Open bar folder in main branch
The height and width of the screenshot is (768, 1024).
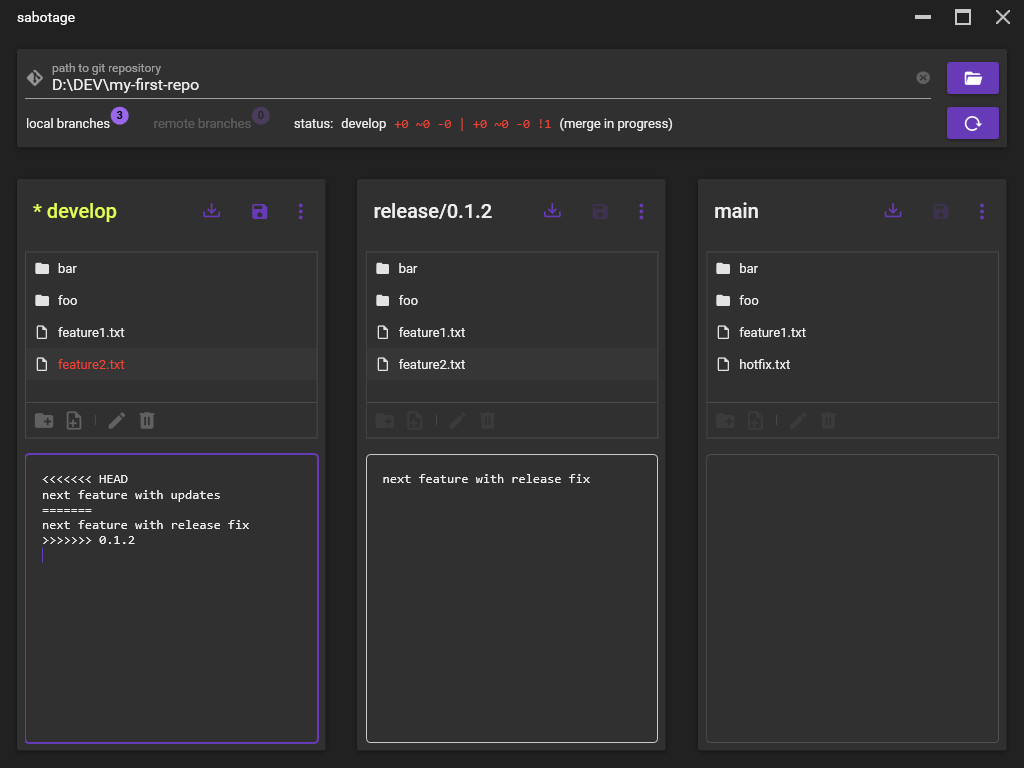pyautogui.click(x=852, y=268)
